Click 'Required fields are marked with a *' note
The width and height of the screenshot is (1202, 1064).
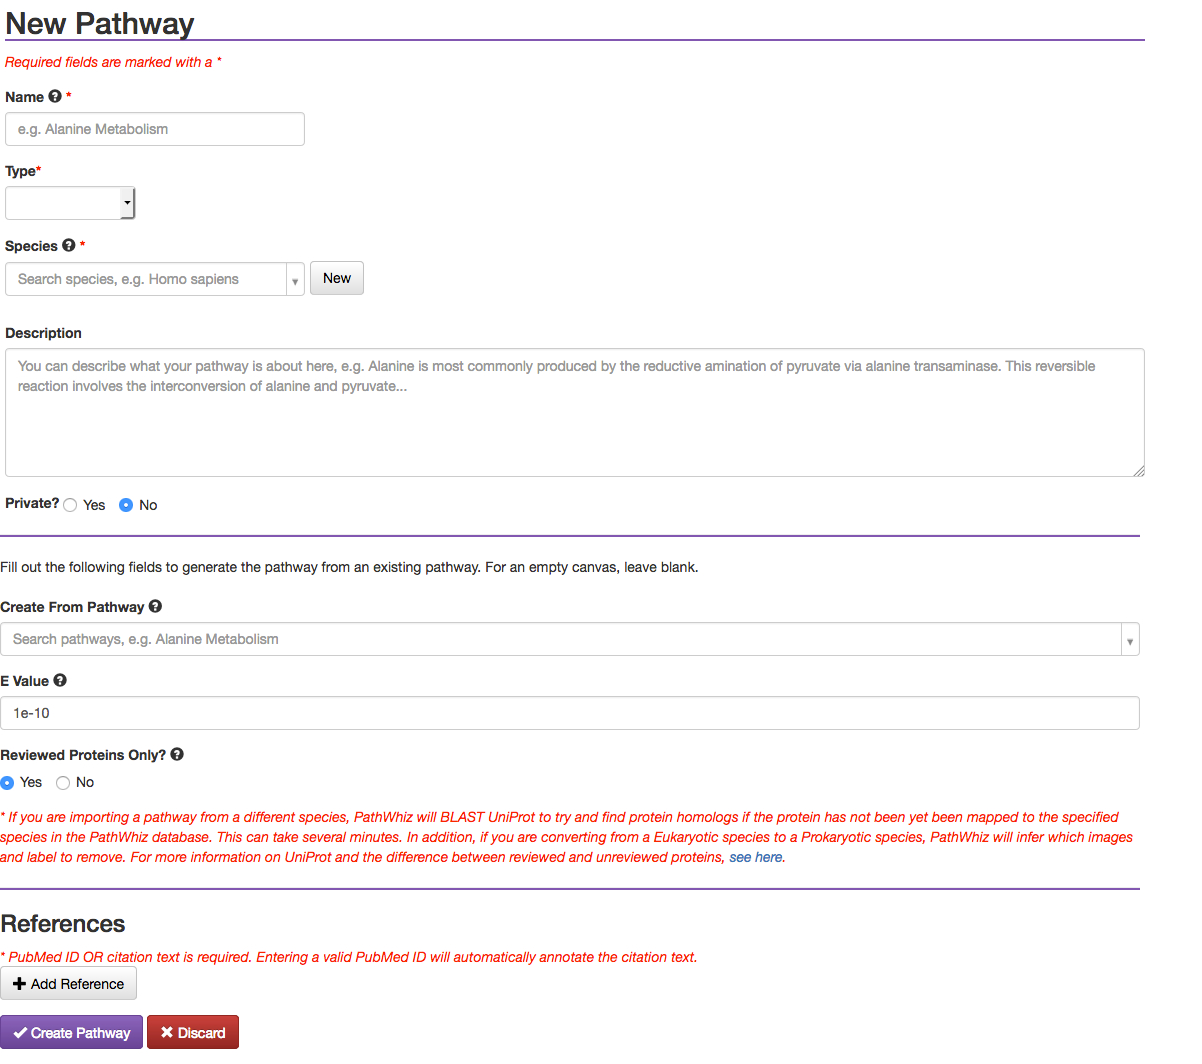point(113,62)
